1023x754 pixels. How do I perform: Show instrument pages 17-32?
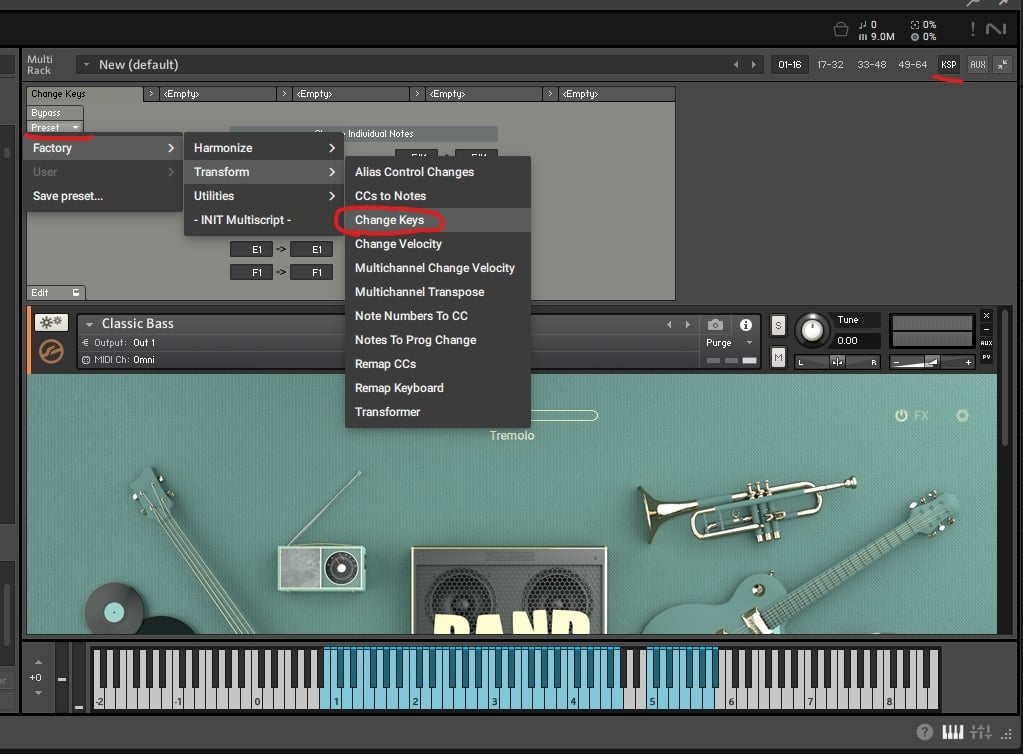coord(830,65)
